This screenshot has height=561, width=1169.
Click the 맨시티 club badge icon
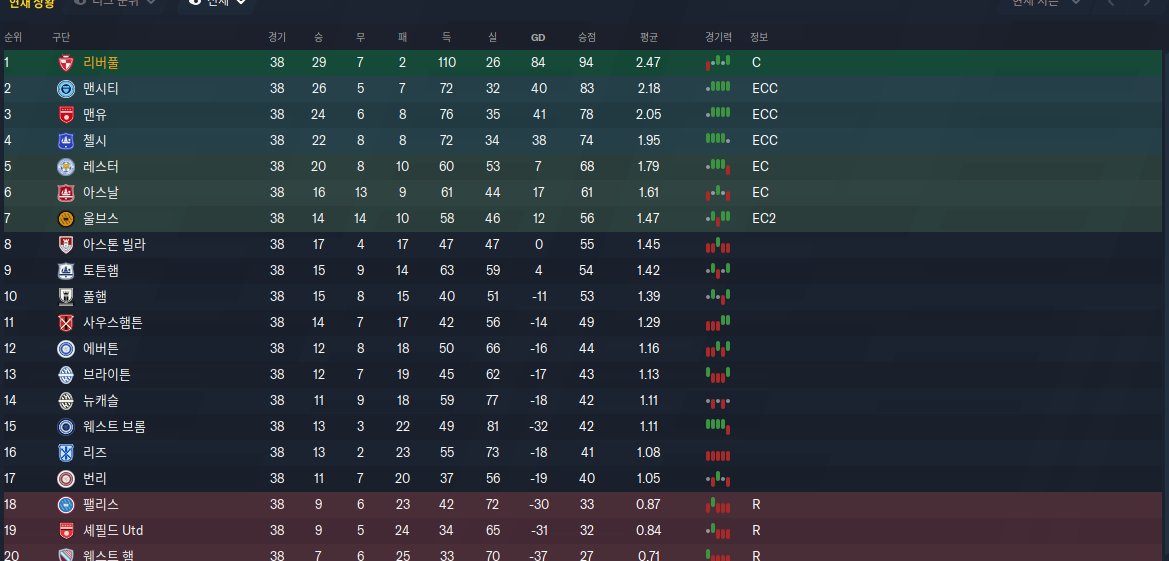click(x=66, y=89)
